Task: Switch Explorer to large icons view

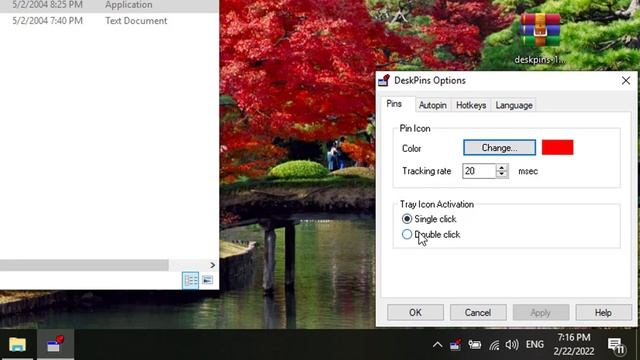Action: [207, 280]
